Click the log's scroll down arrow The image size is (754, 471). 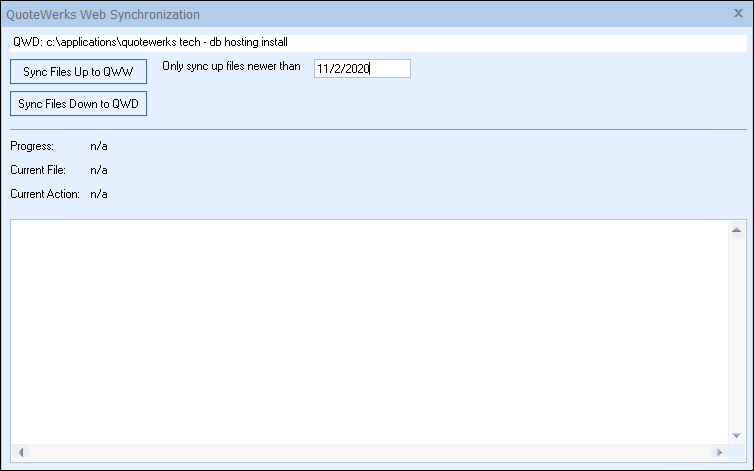coord(736,436)
